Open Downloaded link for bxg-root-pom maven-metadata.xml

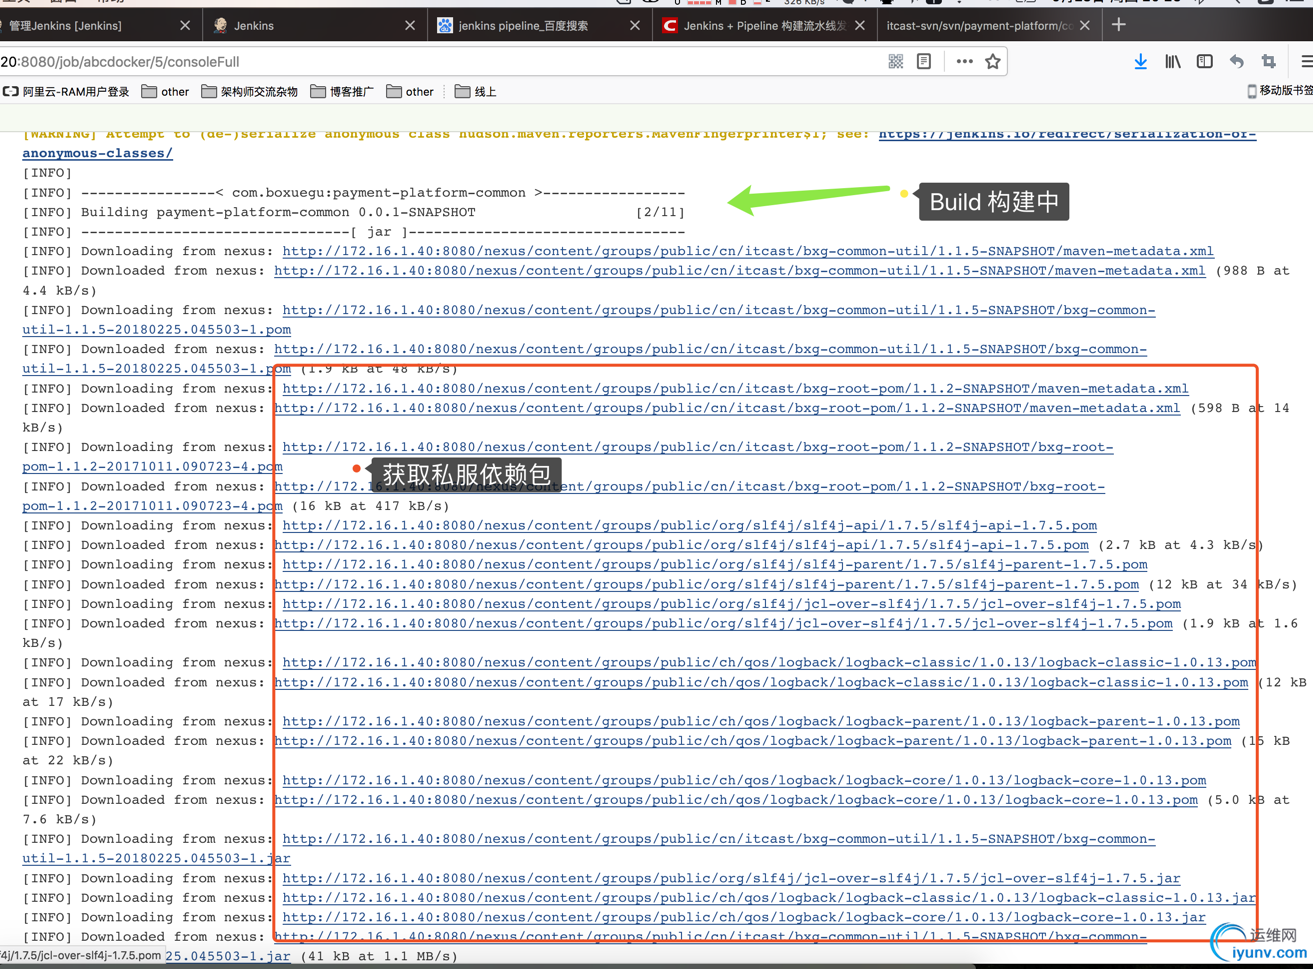pos(727,408)
